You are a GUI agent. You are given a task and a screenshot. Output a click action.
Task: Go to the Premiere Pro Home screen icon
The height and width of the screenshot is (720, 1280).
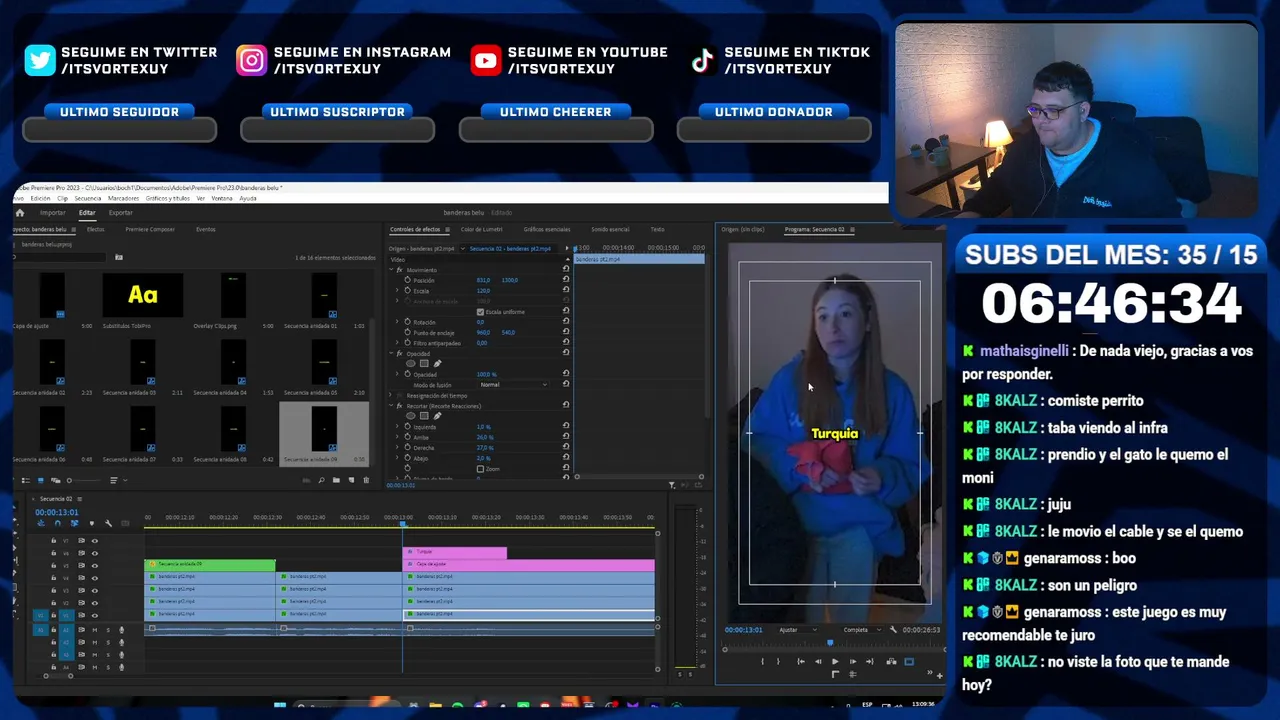point(19,213)
